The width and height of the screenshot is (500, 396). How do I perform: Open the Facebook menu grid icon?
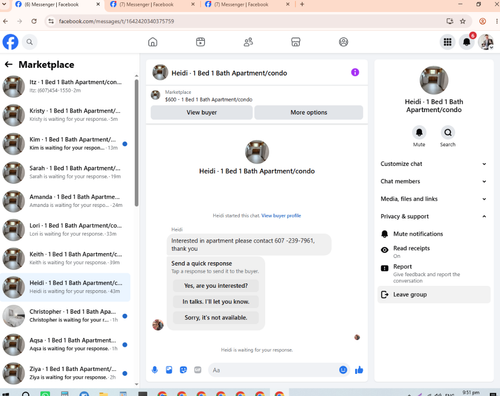pos(447,42)
